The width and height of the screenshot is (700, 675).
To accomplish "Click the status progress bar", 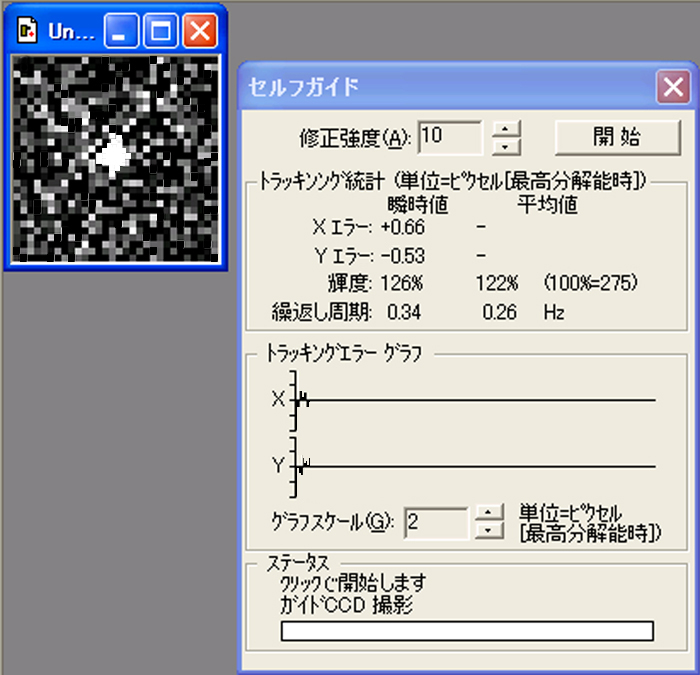I will [467, 631].
